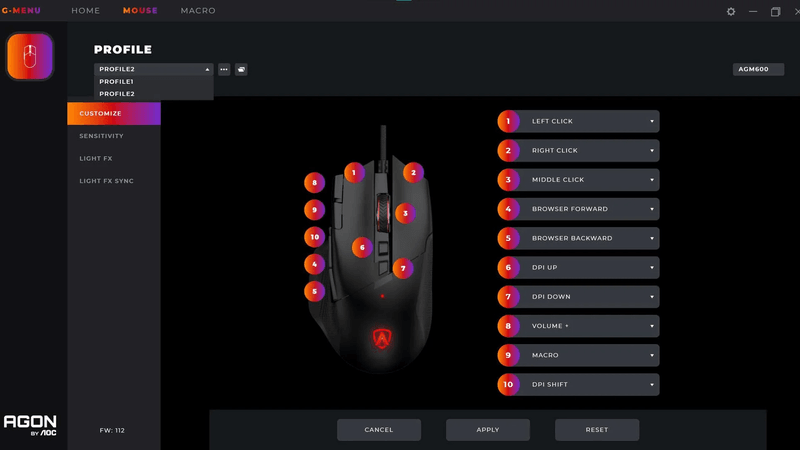This screenshot has width=800, height=450.
Task: Open the settings gear icon
Action: tap(731, 12)
